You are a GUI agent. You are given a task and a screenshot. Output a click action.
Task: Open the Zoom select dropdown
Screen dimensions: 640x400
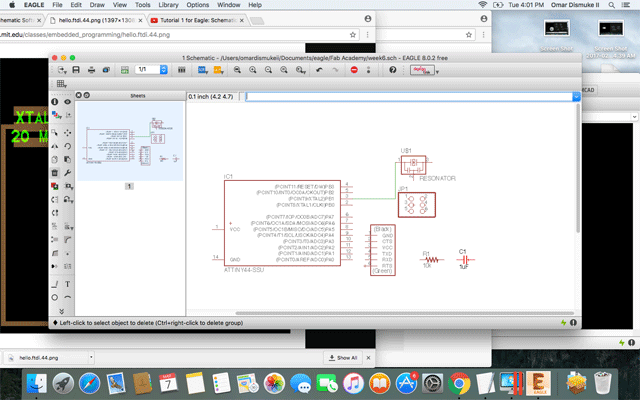[301, 70]
